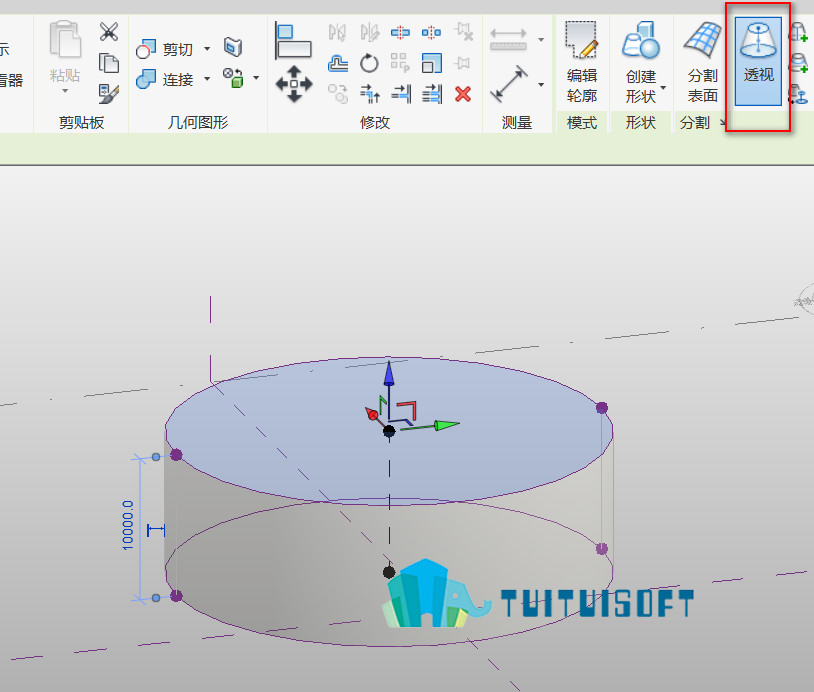Expand the 剪切 cut geometry dropdown arrow
Screen dimensions: 814x692
[x=207, y=49]
